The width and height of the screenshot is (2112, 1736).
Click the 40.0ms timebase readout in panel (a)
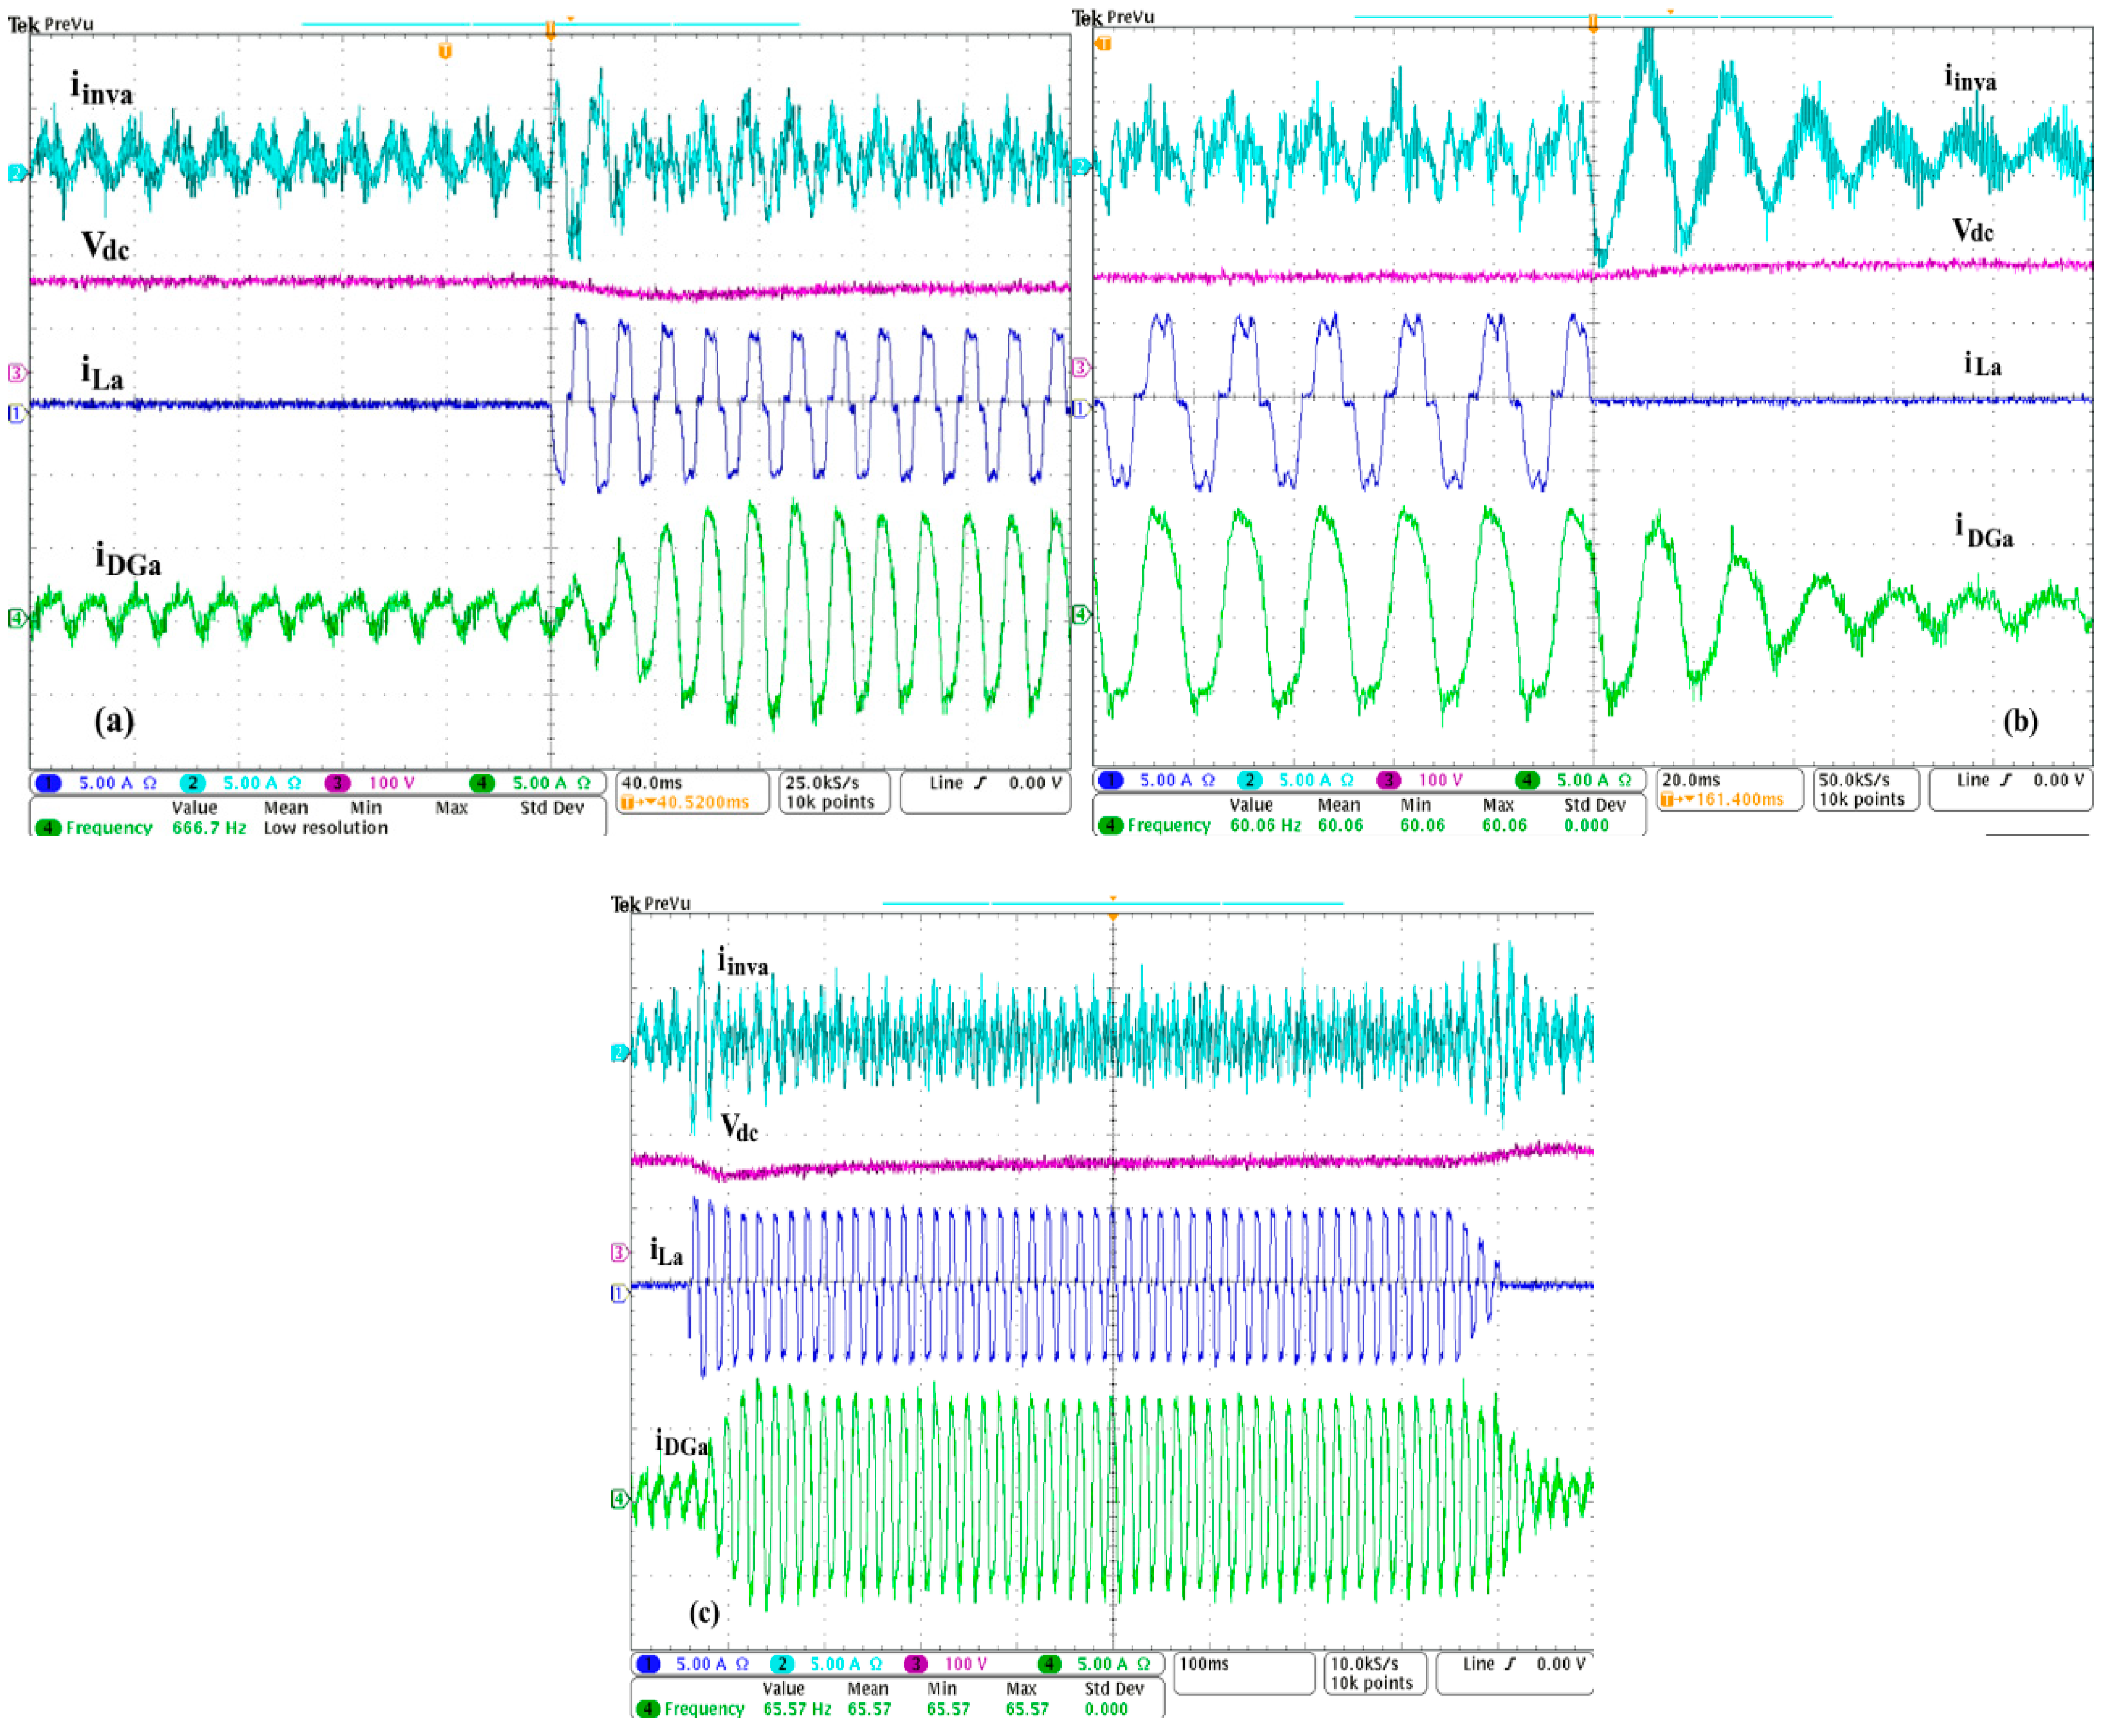[653, 783]
